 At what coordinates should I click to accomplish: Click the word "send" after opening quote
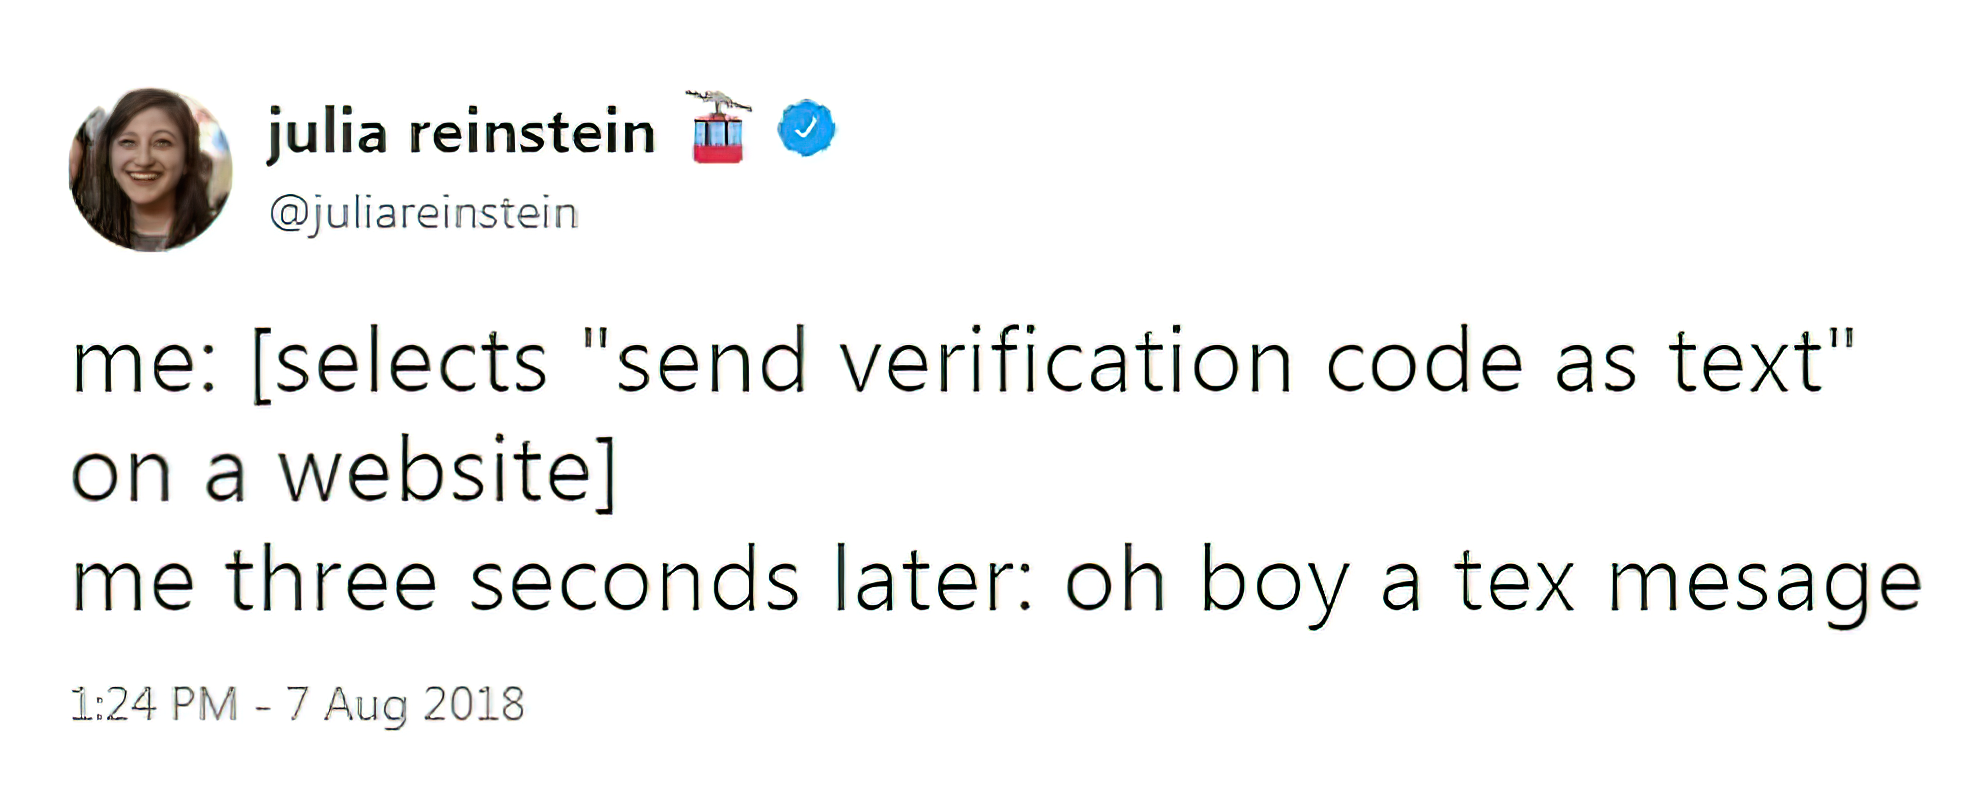(x=710, y=361)
